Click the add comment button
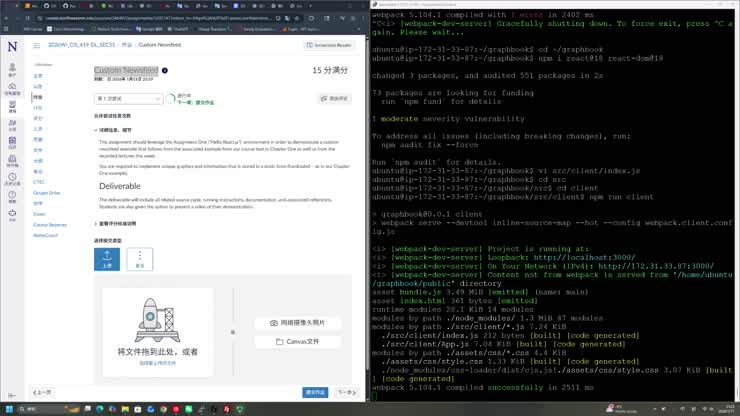 [335, 98]
